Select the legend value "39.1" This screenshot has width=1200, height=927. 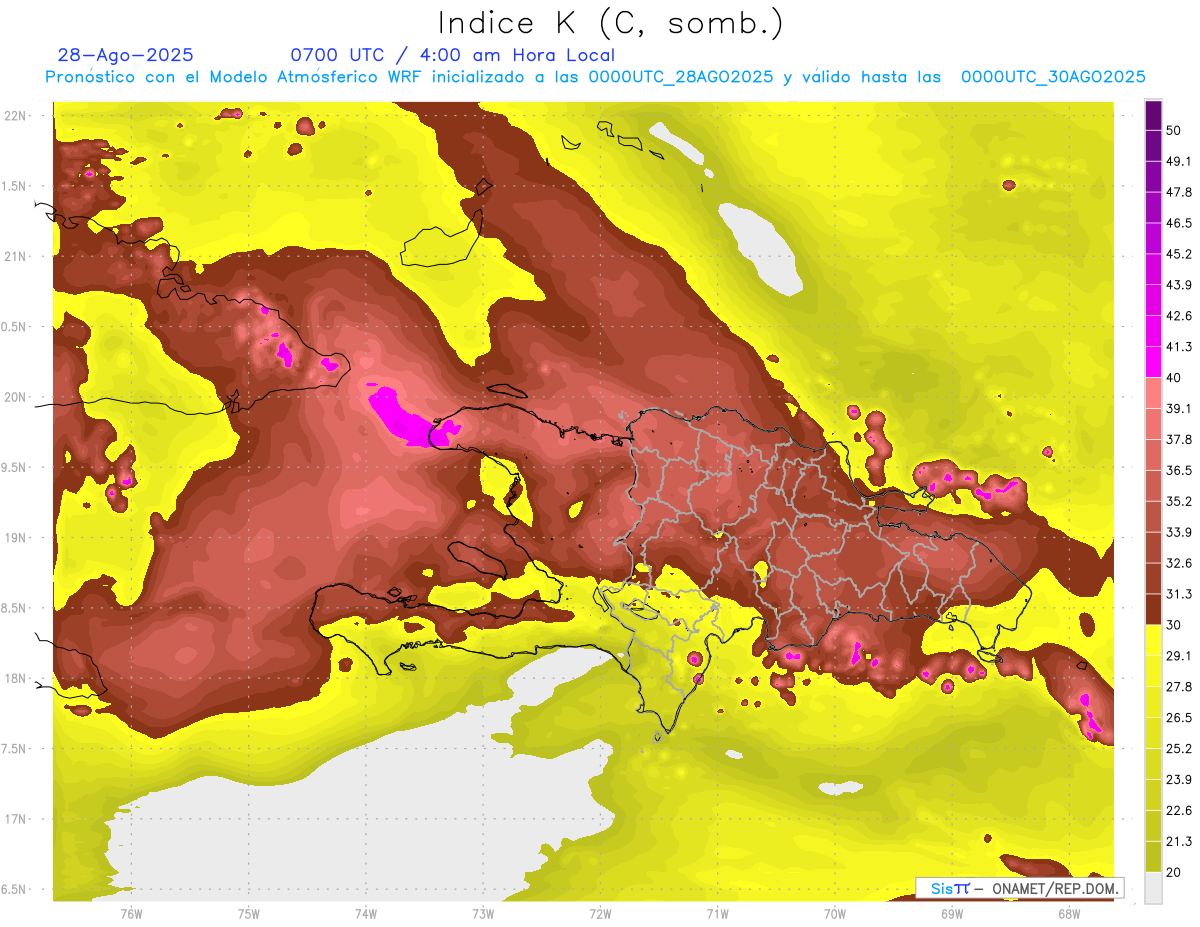(x=1178, y=409)
